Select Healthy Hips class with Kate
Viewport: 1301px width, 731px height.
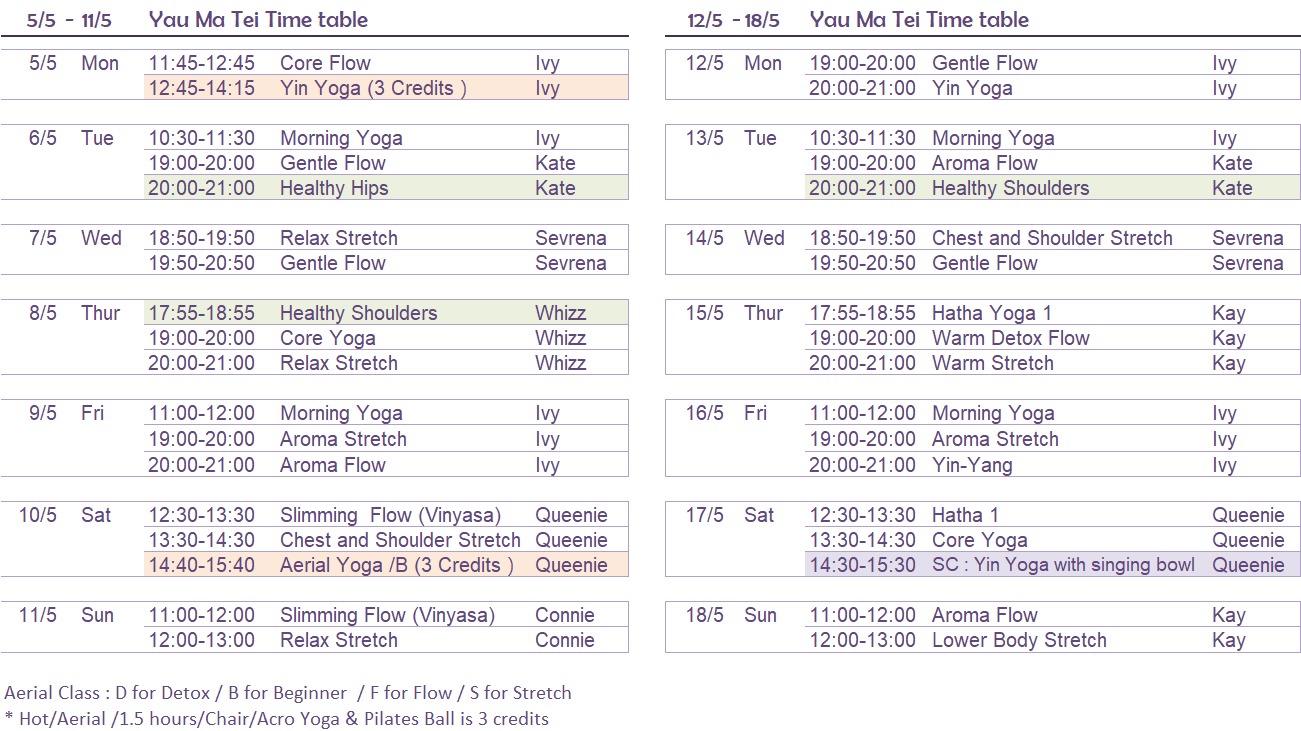pos(386,188)
